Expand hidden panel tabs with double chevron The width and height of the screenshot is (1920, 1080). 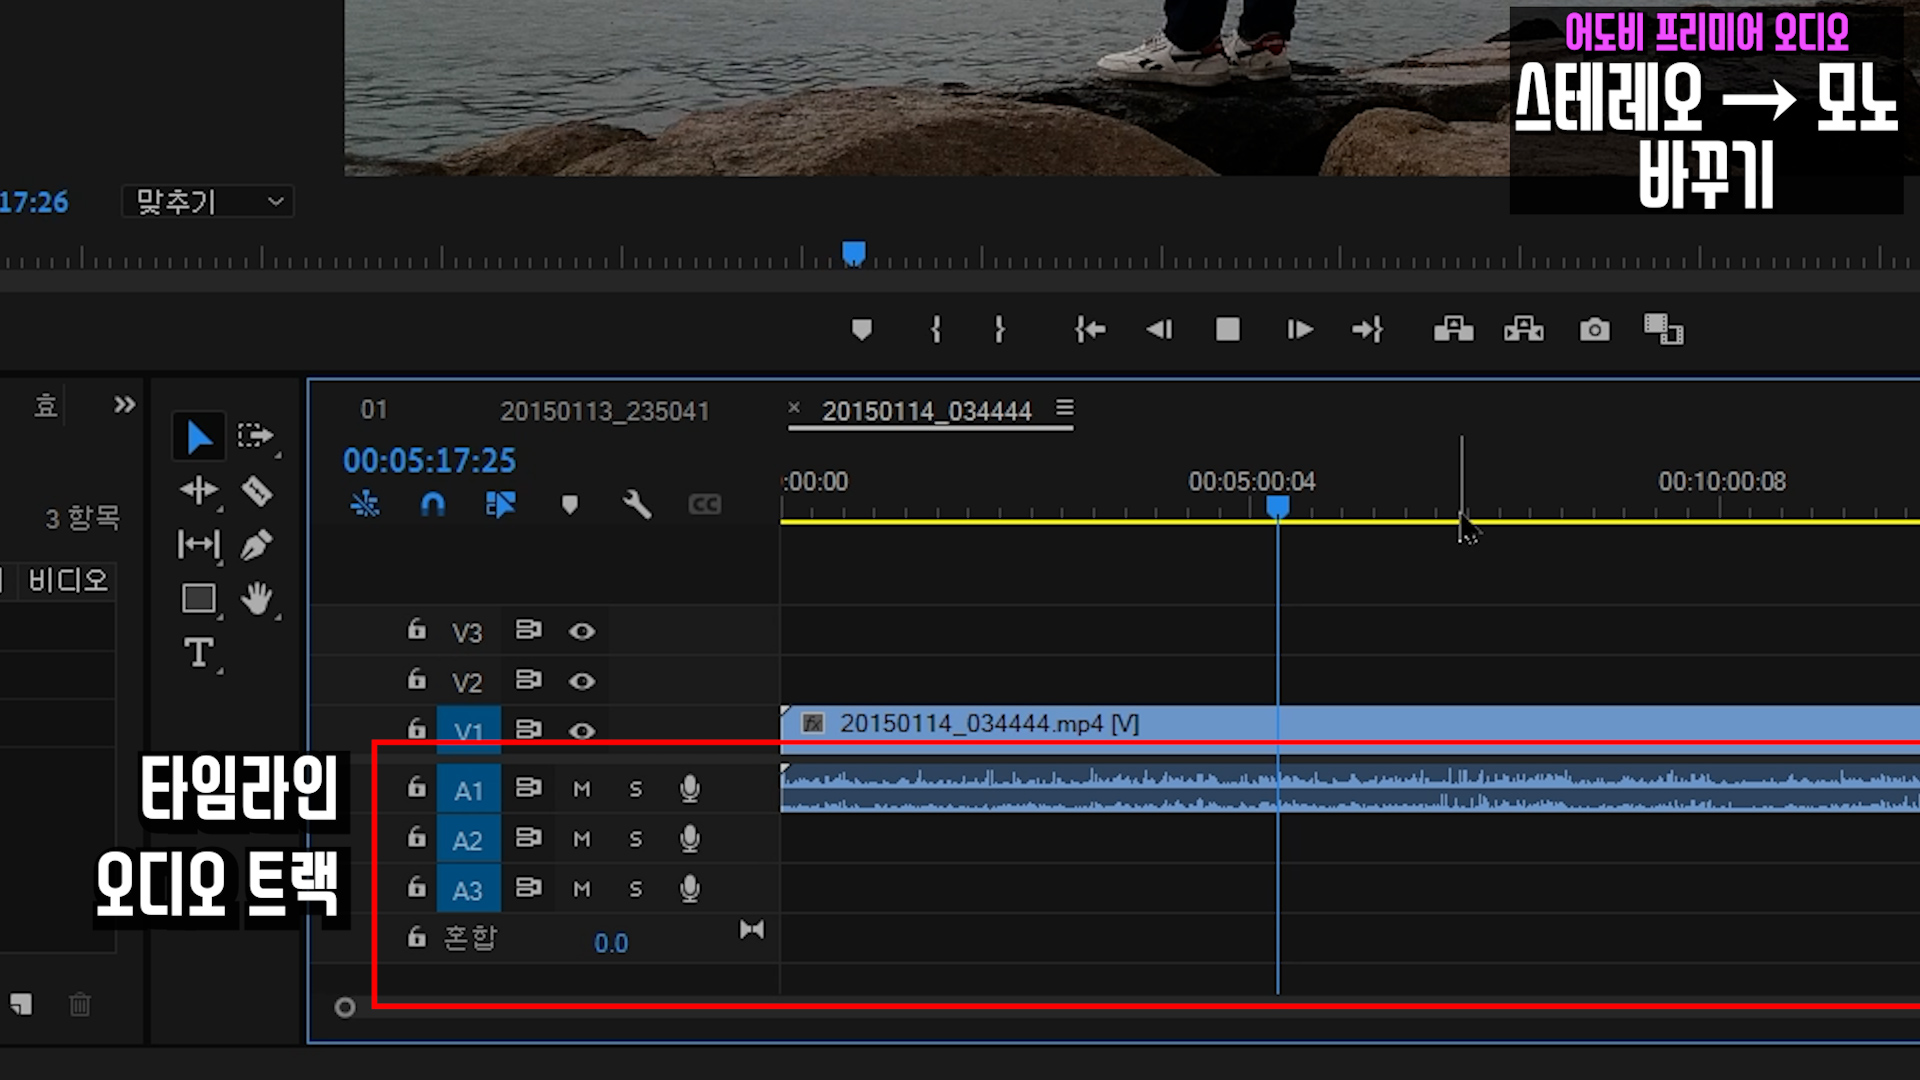[x=124, y=405]
